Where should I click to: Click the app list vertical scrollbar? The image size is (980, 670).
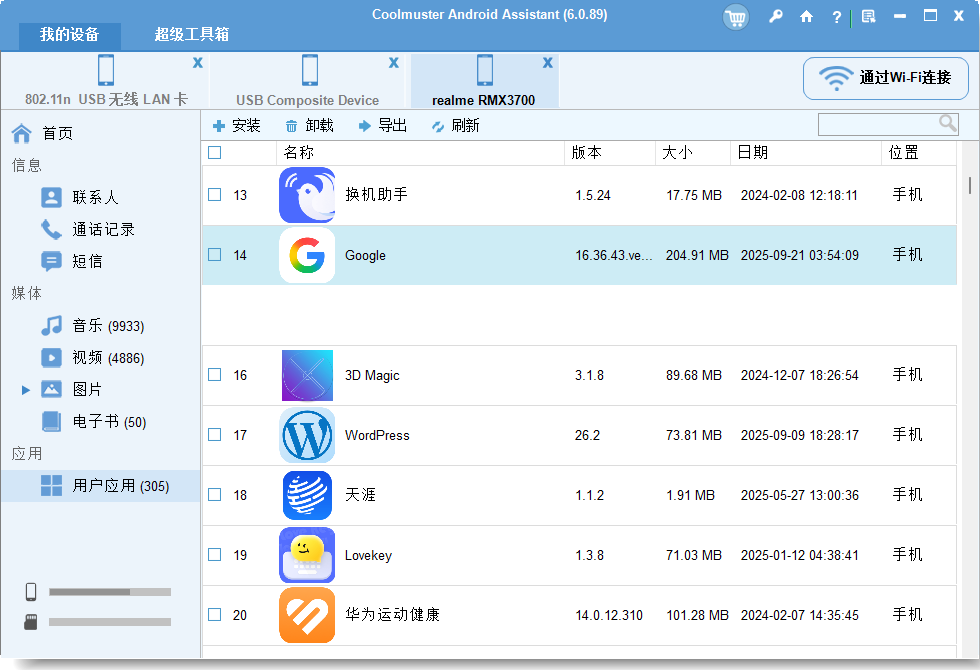coord(969,186)
